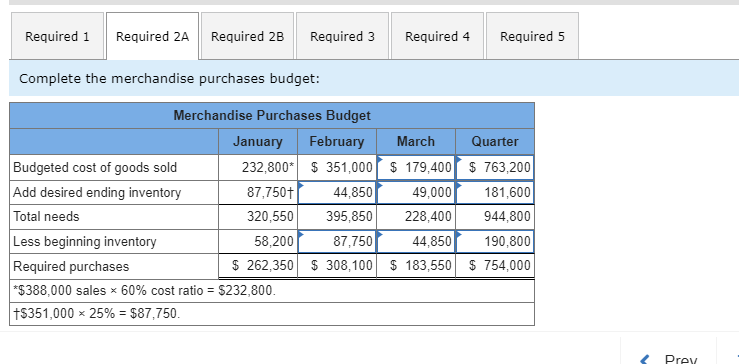Click Quarter total needs 944,800

[x=495, y=217]
